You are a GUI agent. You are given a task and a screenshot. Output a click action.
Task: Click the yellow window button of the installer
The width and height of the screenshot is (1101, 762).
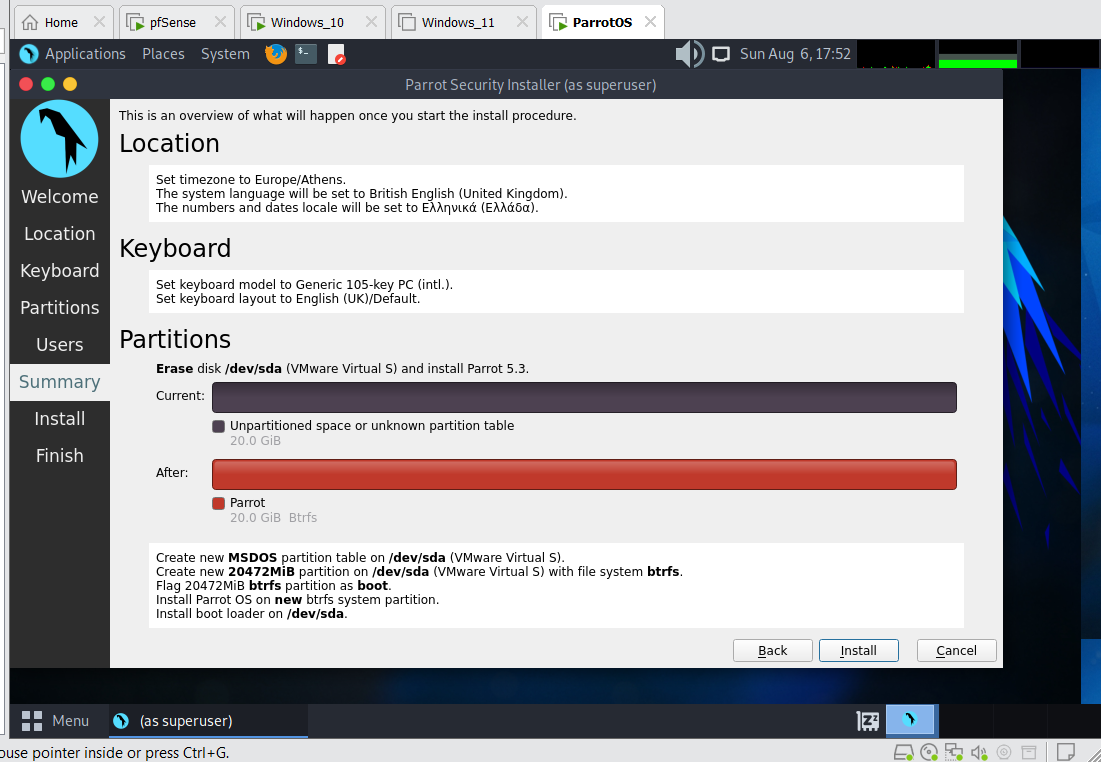click(70, 84)
